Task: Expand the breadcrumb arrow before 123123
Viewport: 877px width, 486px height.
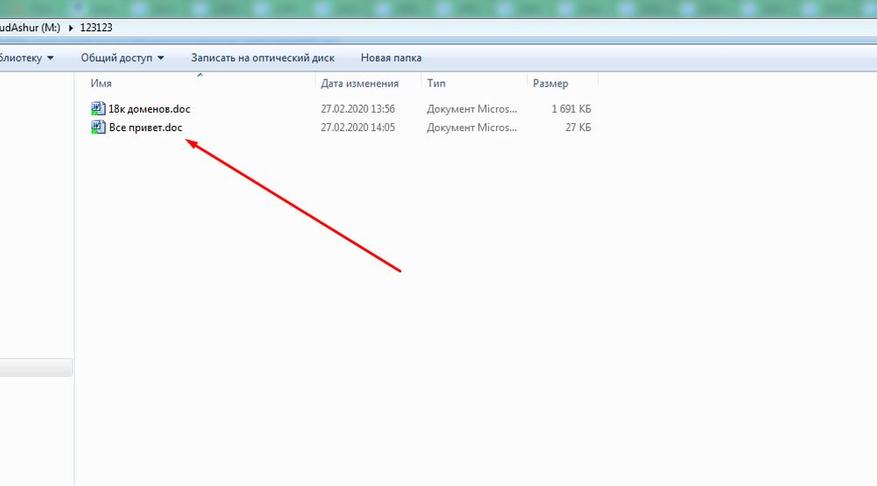Action: point(70,27)
